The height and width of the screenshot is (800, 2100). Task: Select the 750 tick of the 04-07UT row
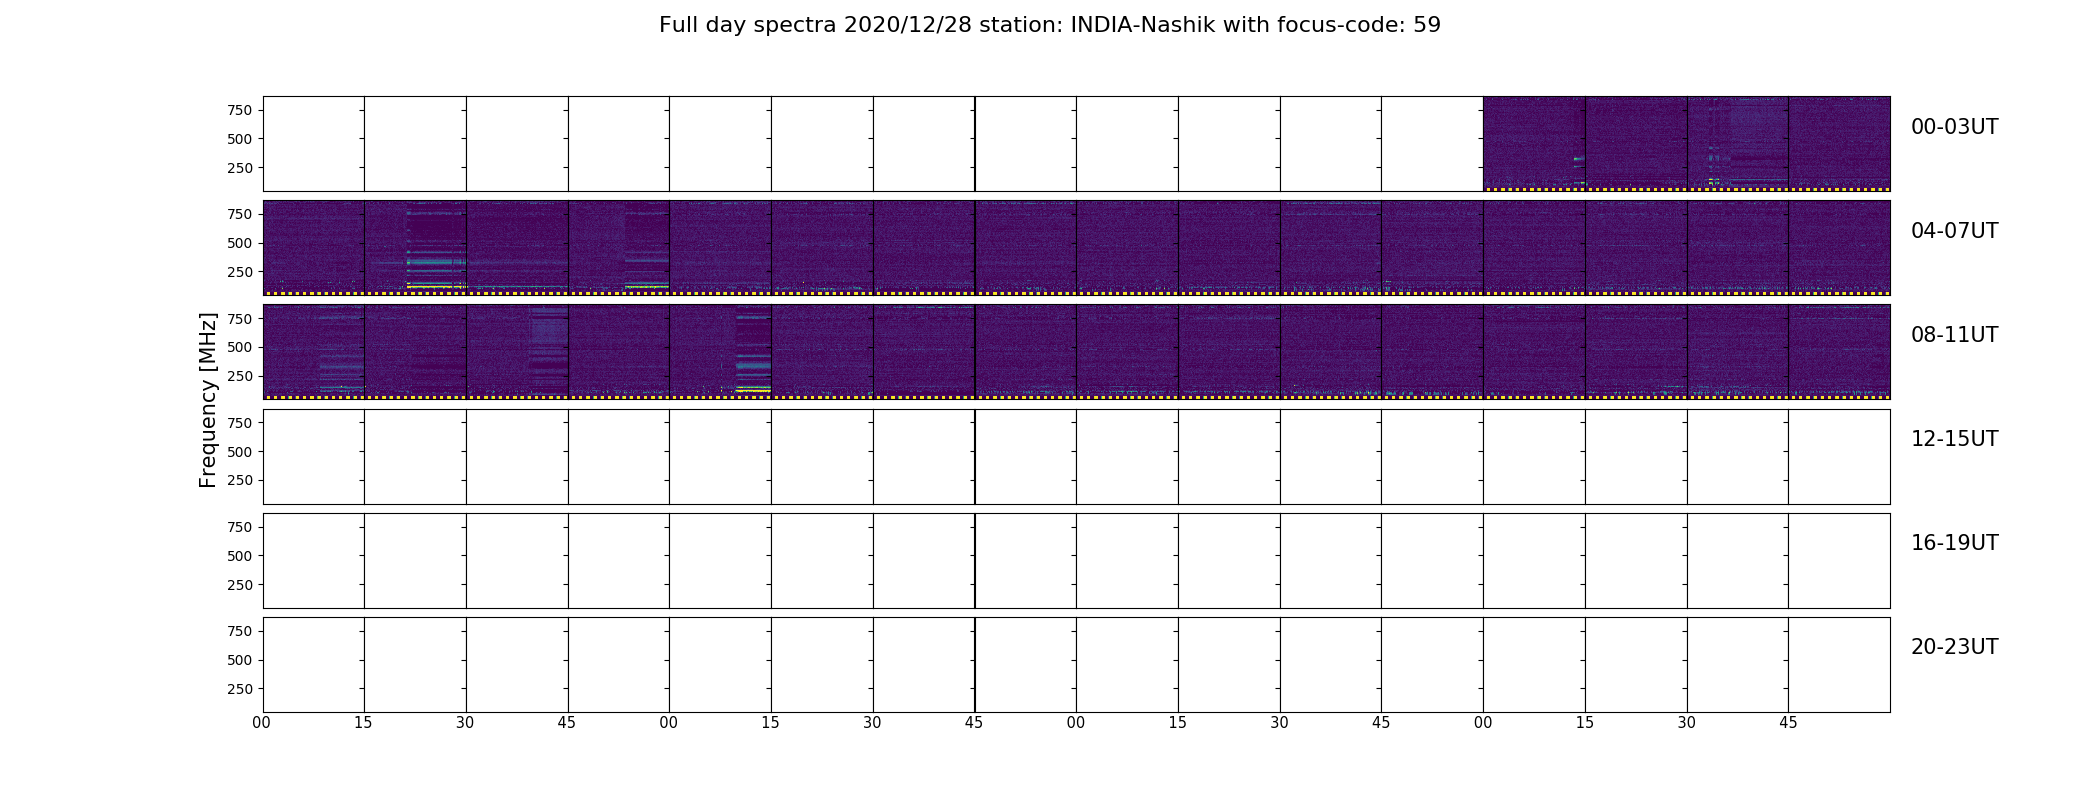(240, 214)
